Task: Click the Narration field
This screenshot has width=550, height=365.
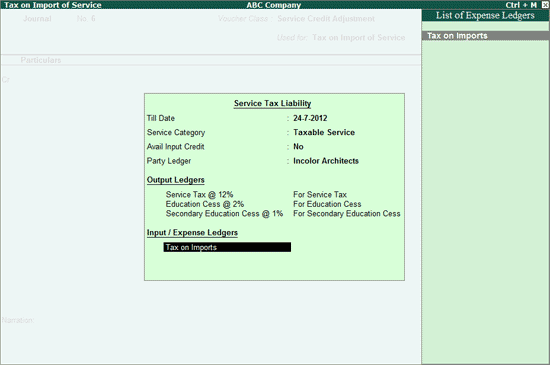Action: (18, 320)
